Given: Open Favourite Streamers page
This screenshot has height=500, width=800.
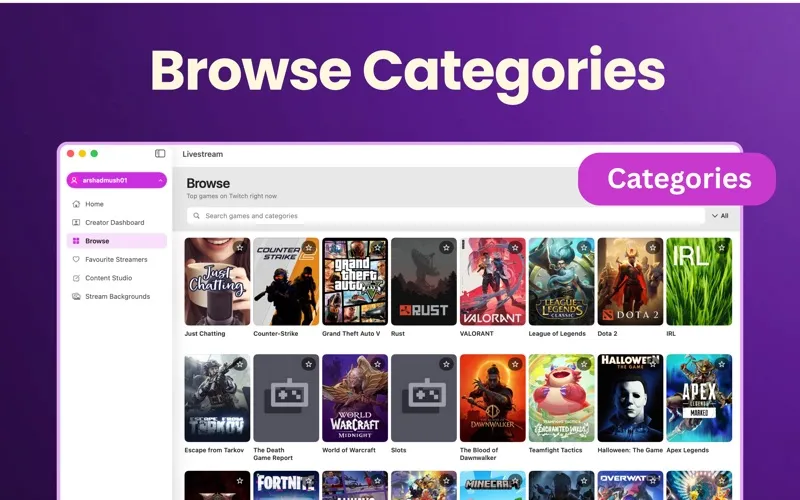Looking at the screenshot, I should click(116, 259).
